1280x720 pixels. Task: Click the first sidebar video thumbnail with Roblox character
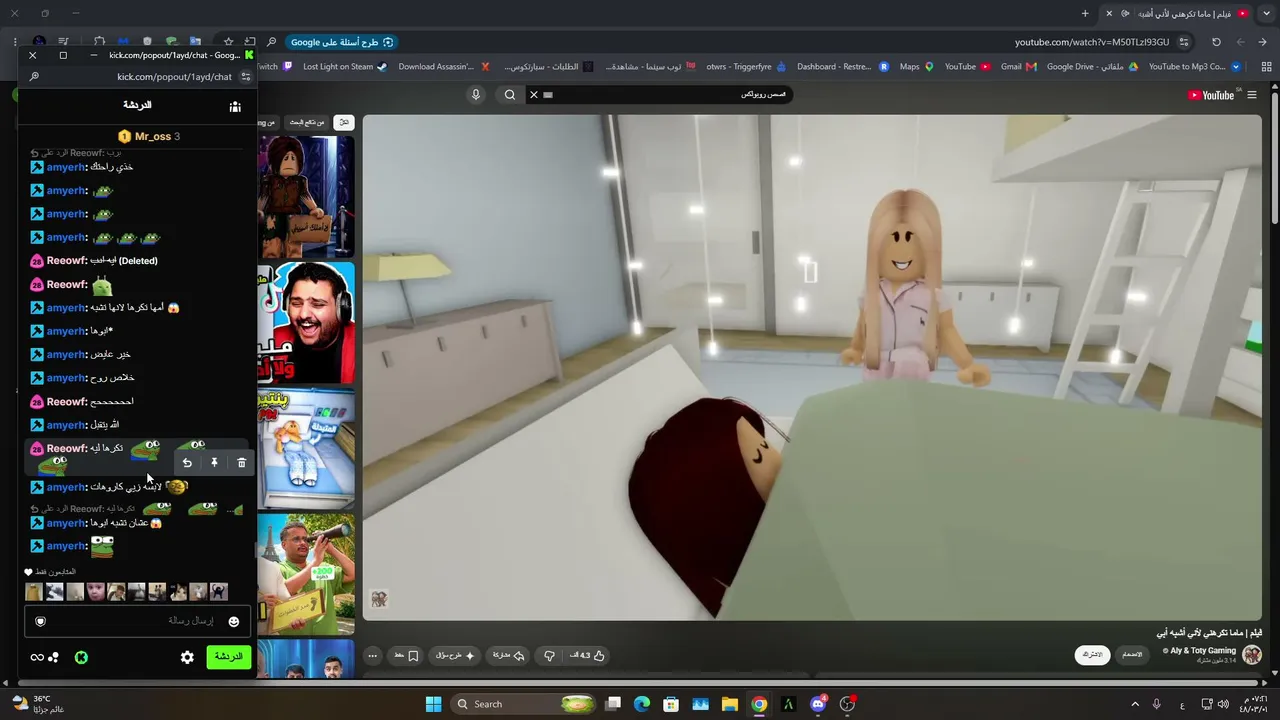(306, 196)
